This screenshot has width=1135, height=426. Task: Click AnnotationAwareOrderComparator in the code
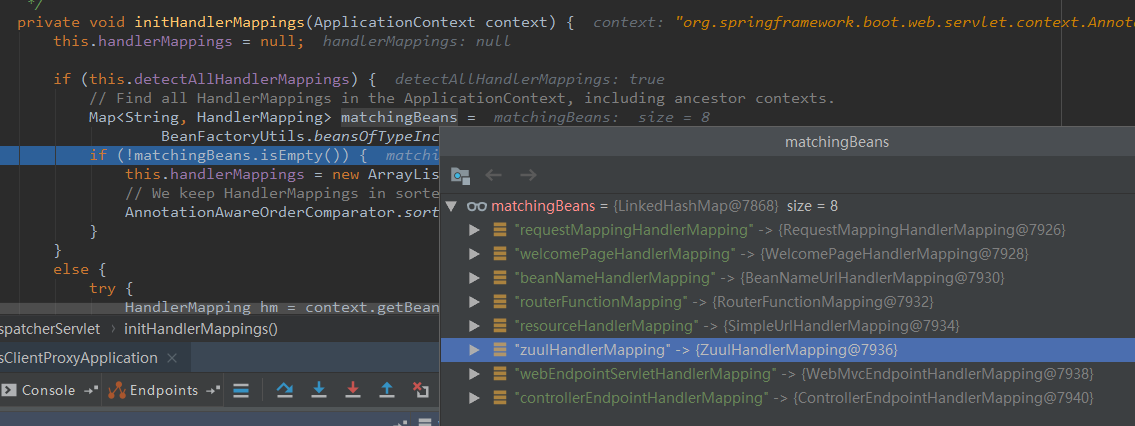pos(260,213)
